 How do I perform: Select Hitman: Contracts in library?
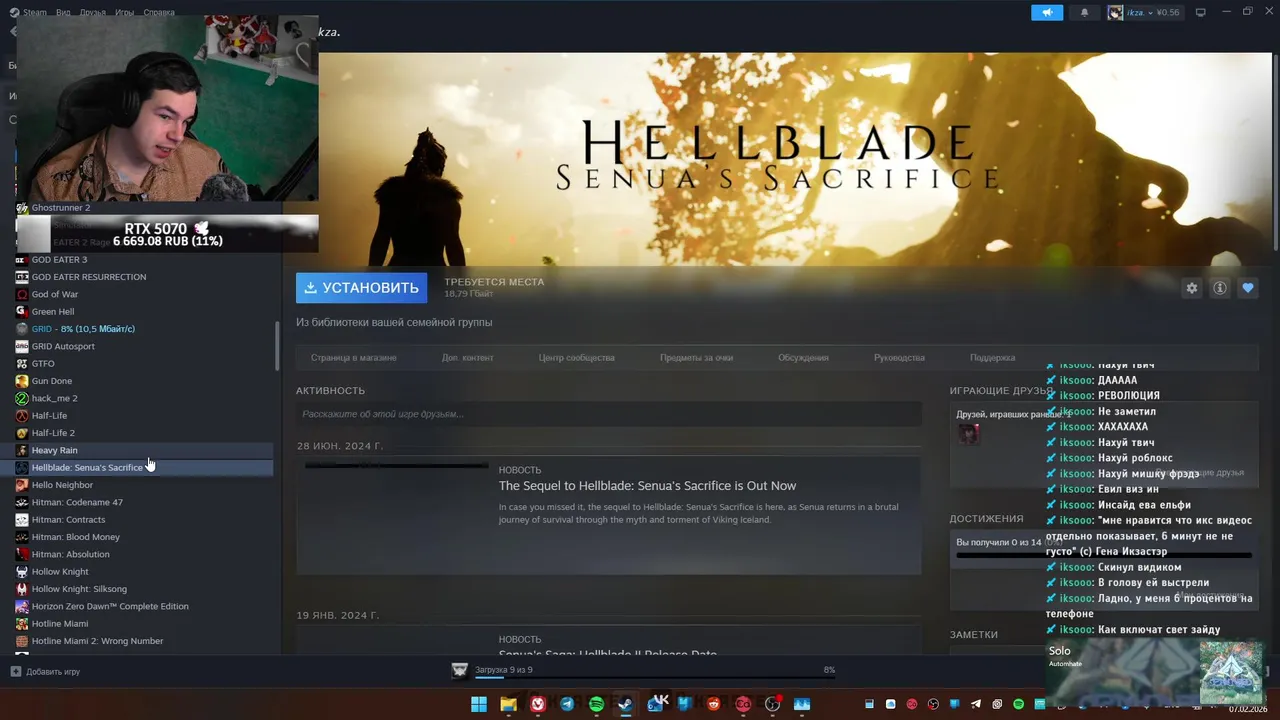[x=68, y=520]
